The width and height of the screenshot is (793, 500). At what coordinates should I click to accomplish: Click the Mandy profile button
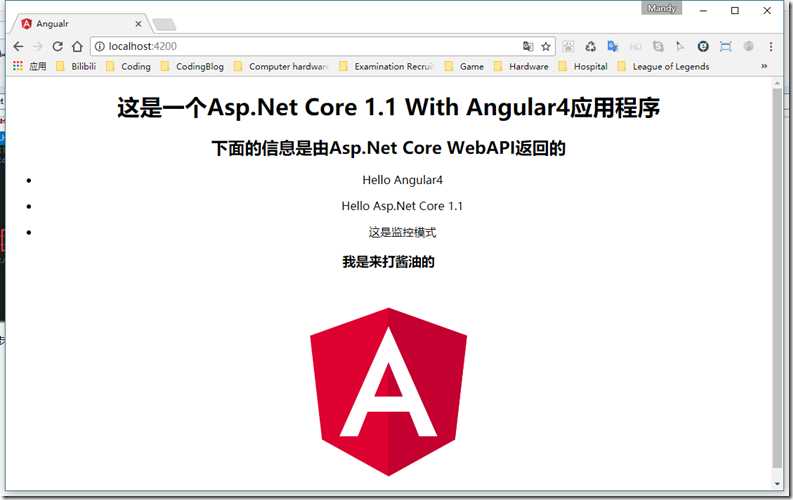662,8
